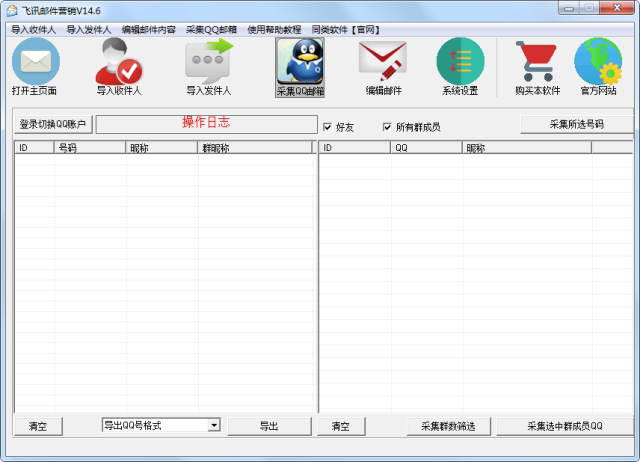Close the 飞讯邮件营销 window
This screenshot has width=640, height=462.
point(618,8)
